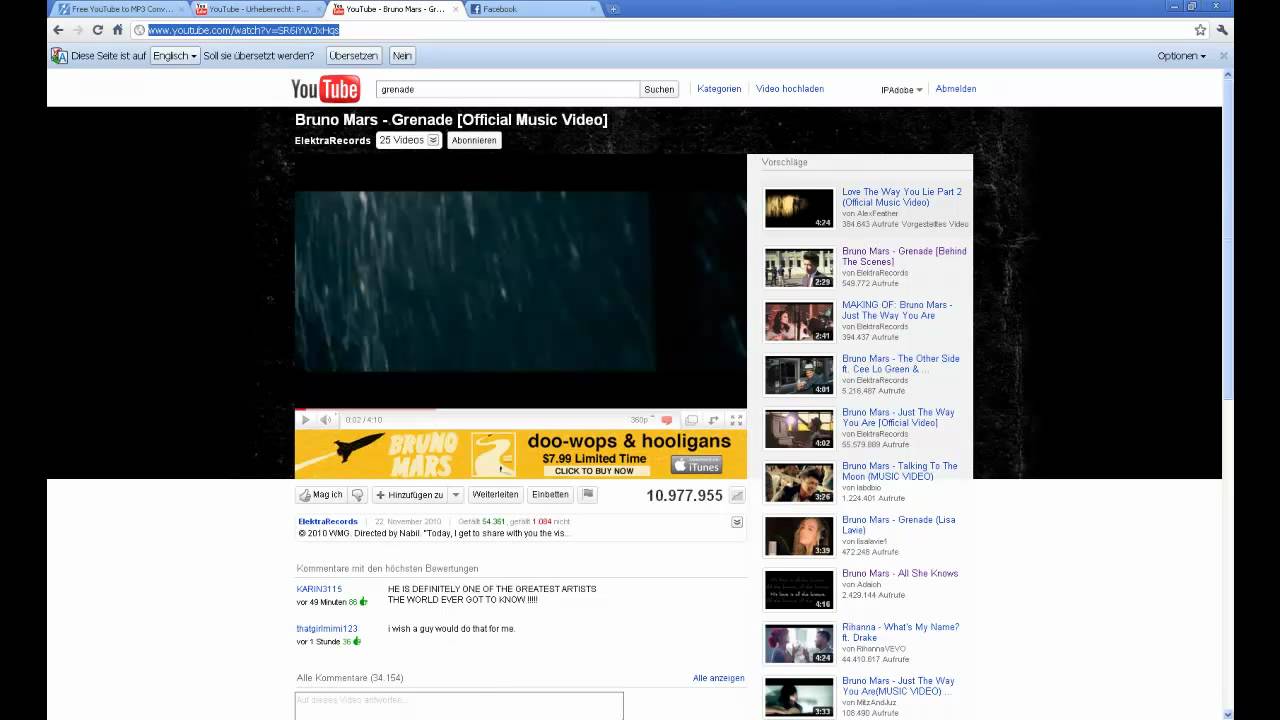
Task: Like the comment by KARIN3115
Action: pos(364,602)
